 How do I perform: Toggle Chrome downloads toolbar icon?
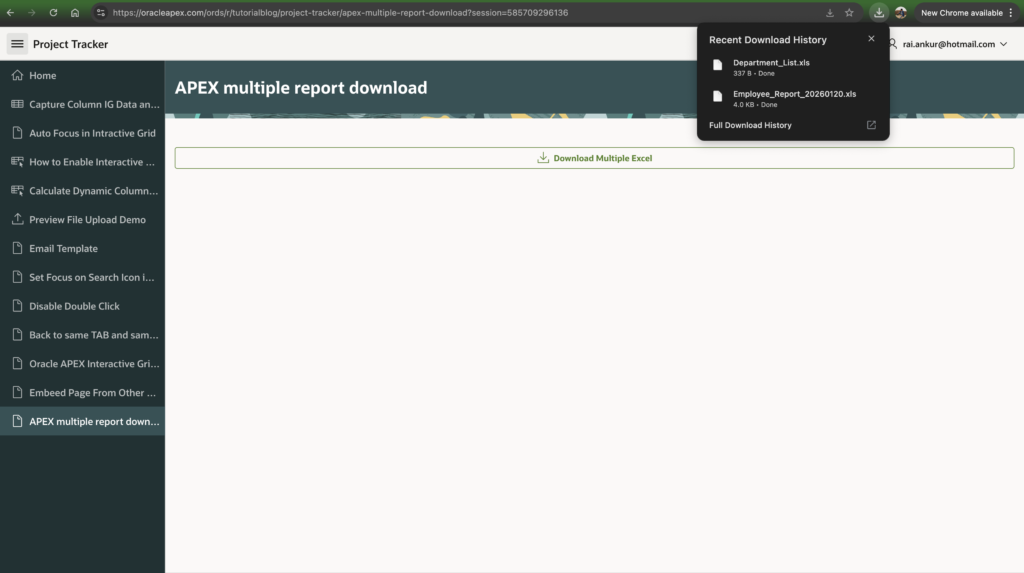(x=878, y=12)
